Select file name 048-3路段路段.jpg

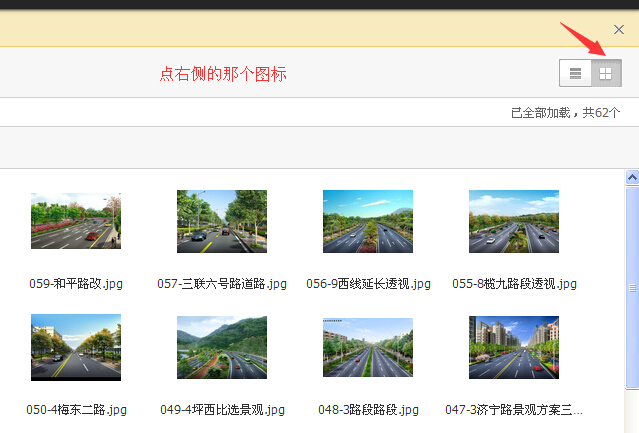coord(368,409)
